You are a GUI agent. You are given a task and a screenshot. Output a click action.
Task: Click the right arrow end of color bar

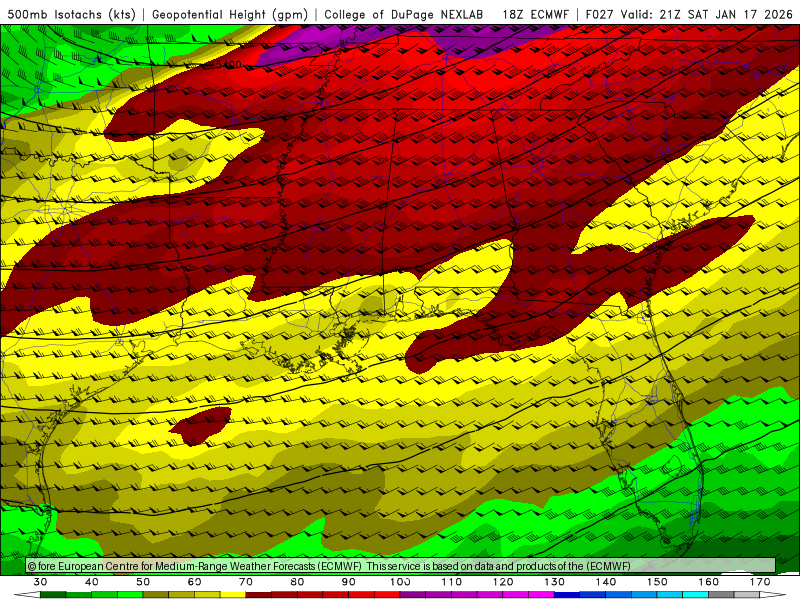(773, 595)
